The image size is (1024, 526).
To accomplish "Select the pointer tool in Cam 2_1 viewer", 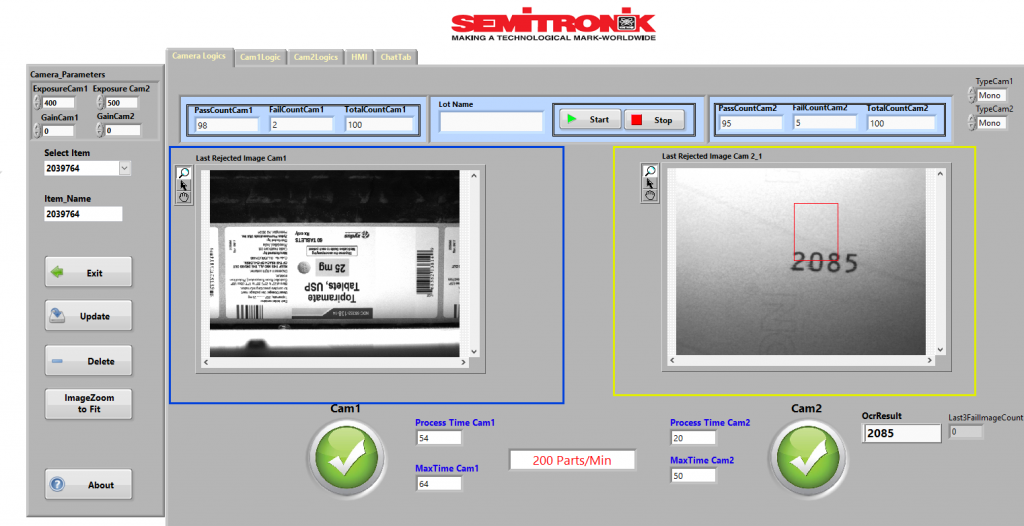I will pyautogui.click(x=650, y=183).
